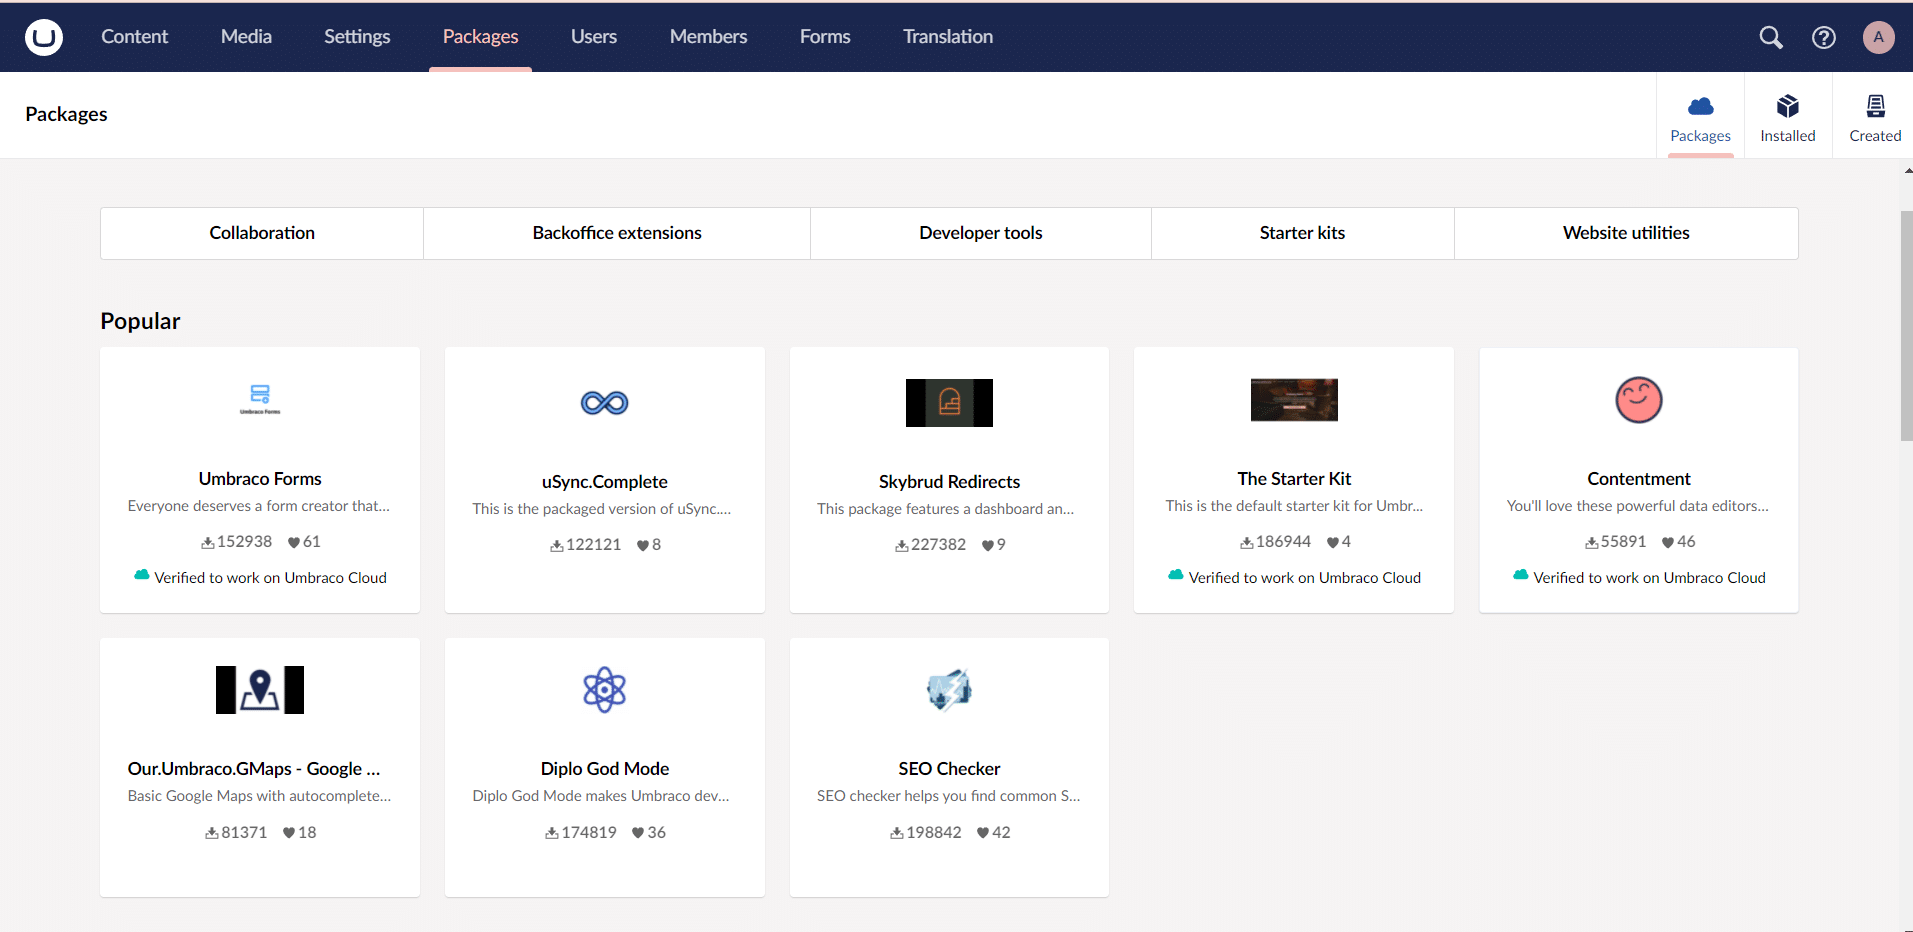This screenshot has height=932, width=1913.
Task: Click the Umbraco Forms package icon
Action: tap(260, 399)
